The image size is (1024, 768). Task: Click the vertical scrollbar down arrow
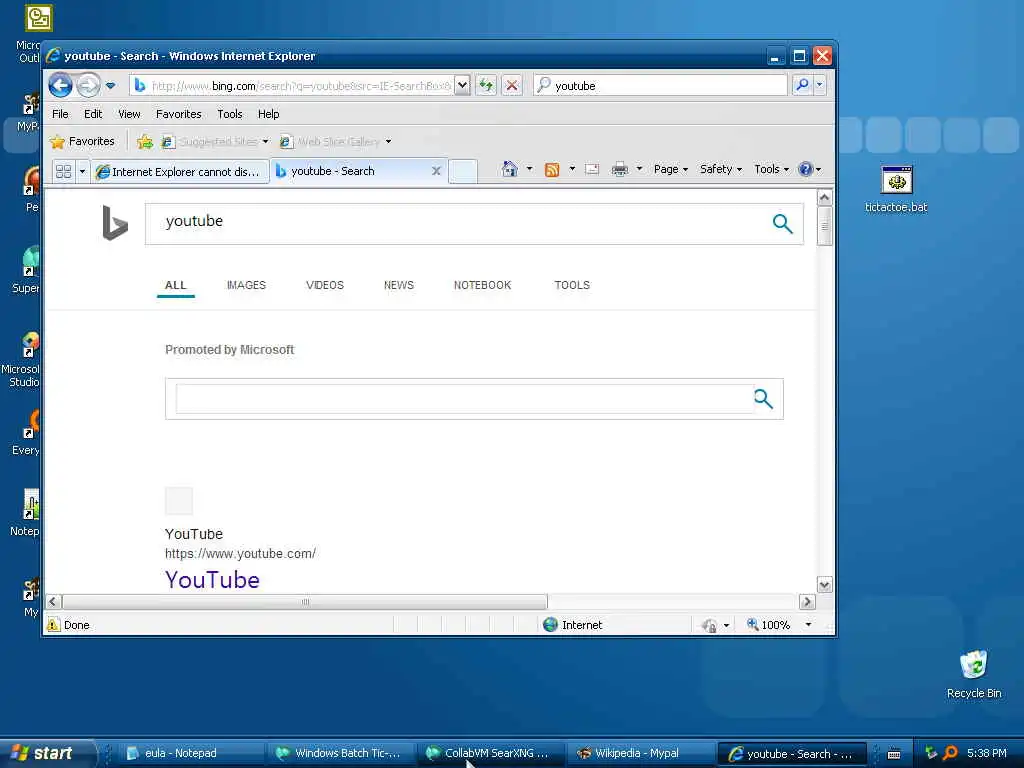[x=824, y=585]
